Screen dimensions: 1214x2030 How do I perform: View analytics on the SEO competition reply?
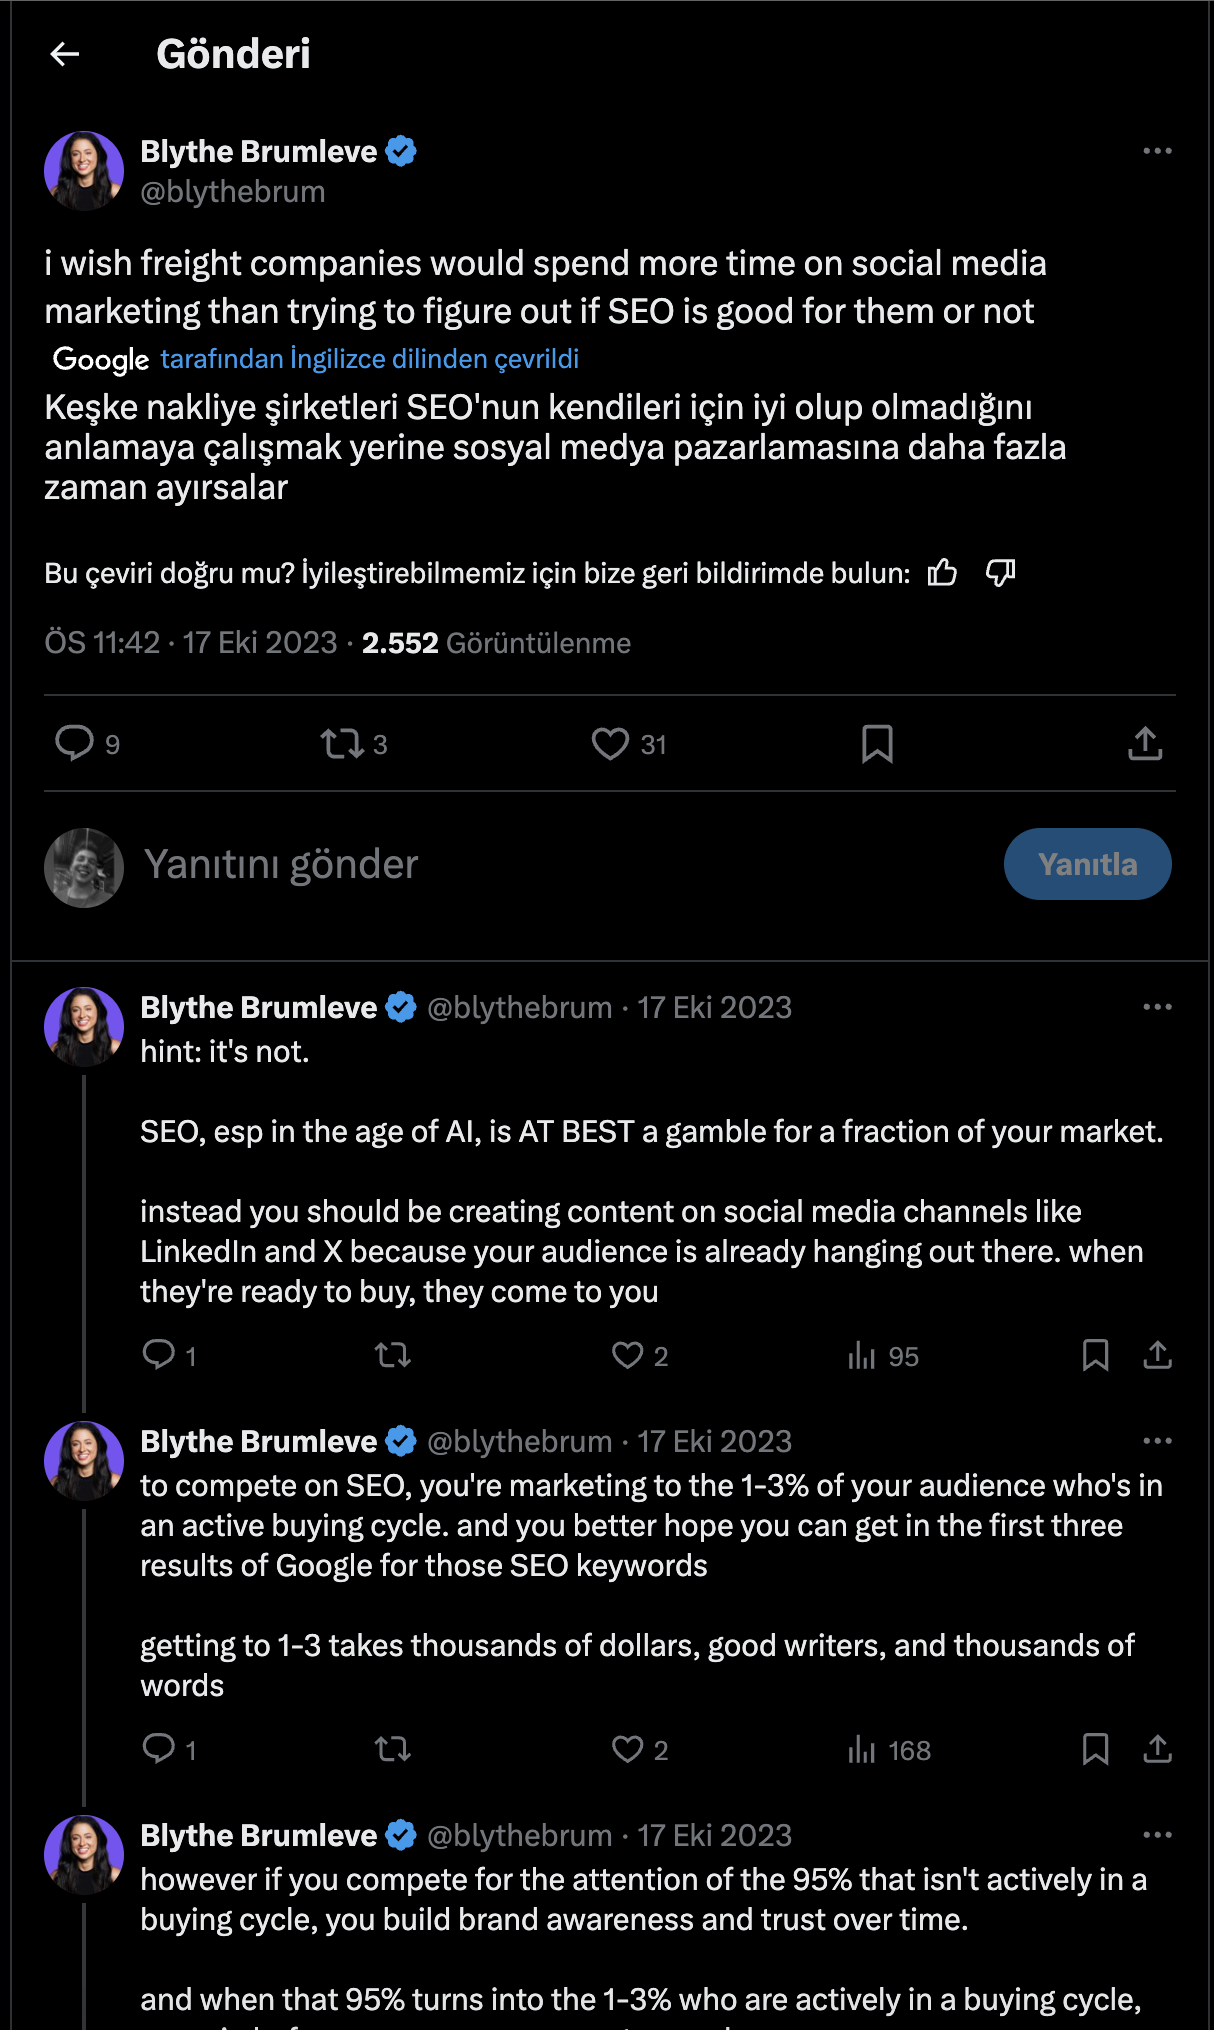click(x=862, y=1751)
